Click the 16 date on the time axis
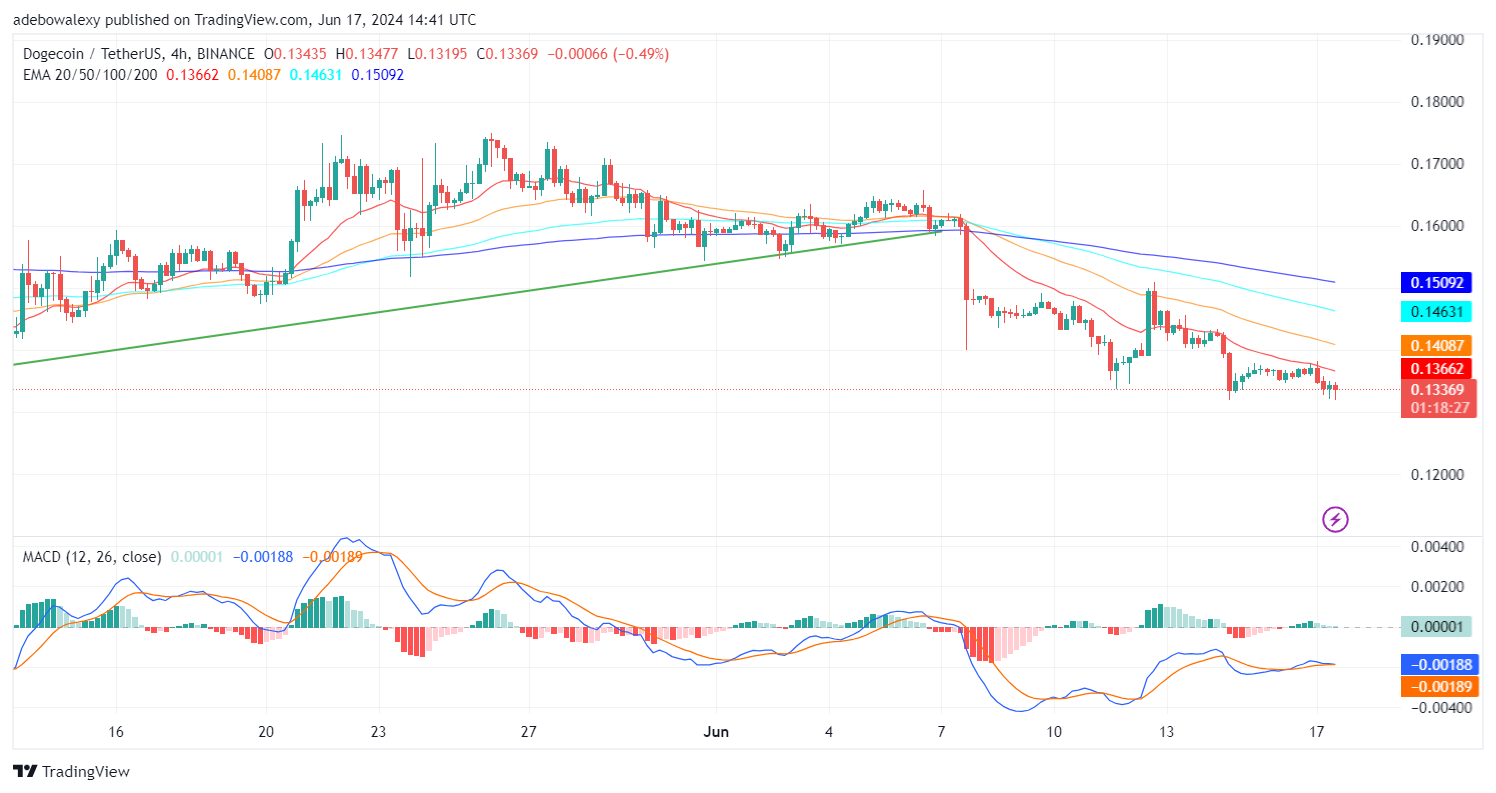The image size is (1496, 793). [116, 731]
